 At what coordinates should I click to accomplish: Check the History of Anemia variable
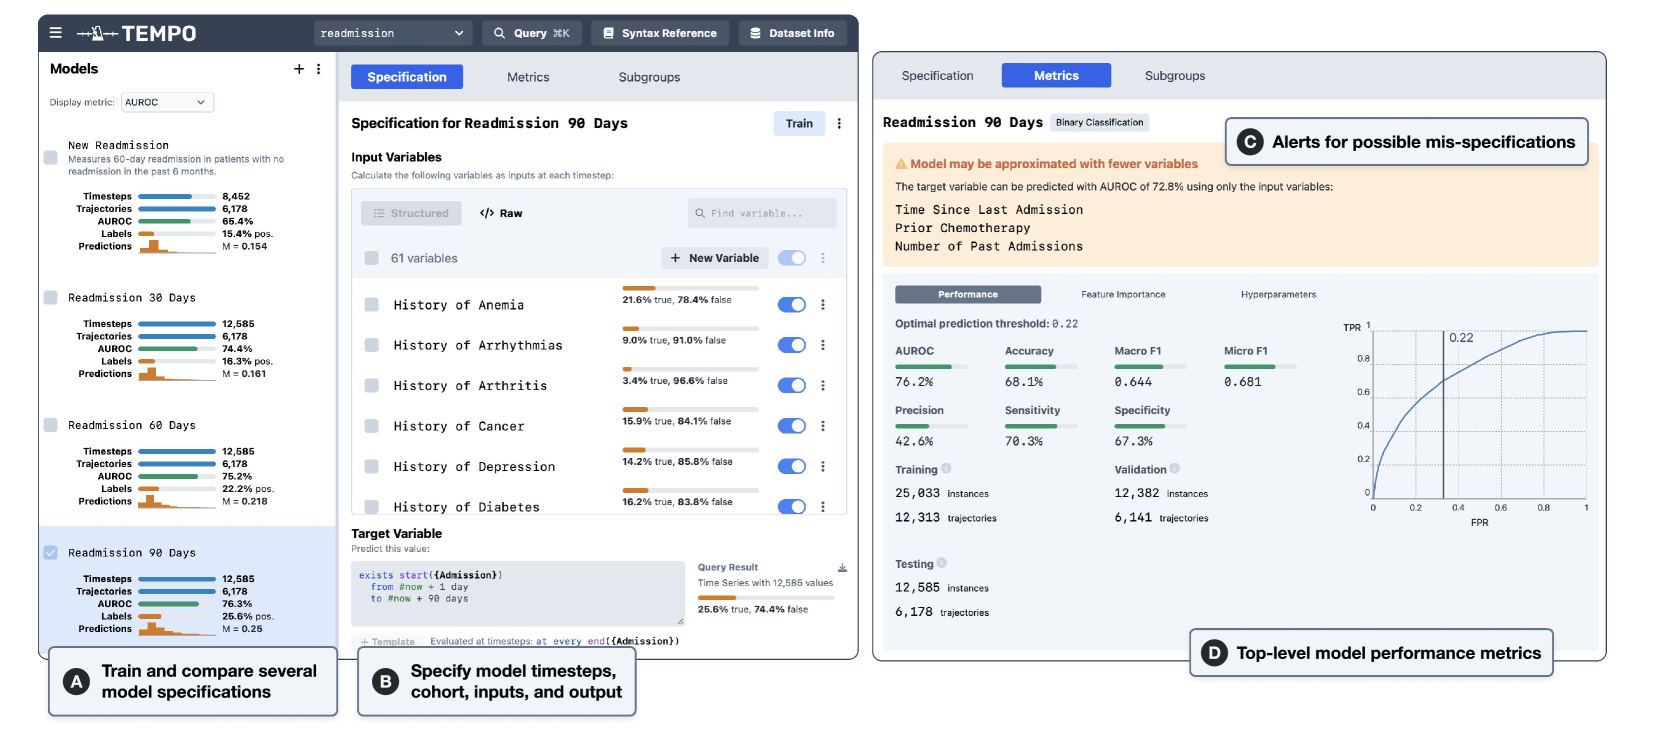coord(372,305)
